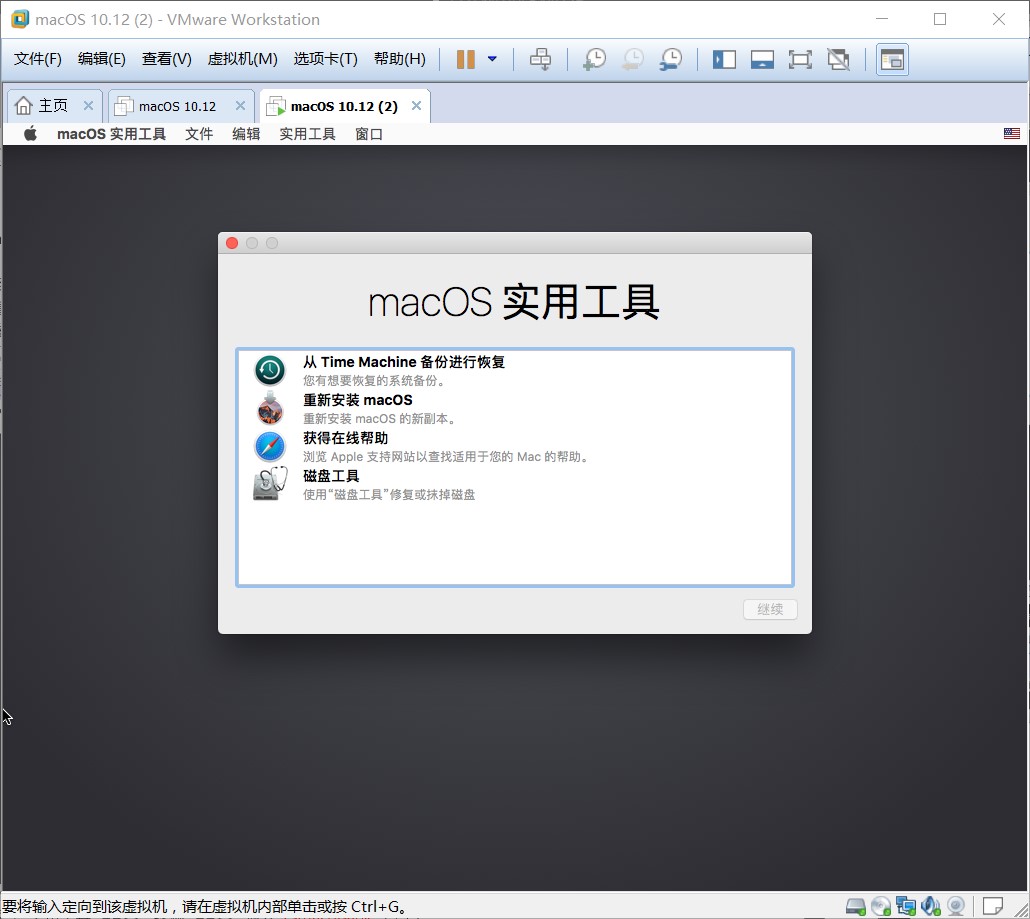The width and height of the screenshot is (1030, 919).
Task: Click the console view toolbar icon
Action: pyautogui.click(x=892, y=60)
